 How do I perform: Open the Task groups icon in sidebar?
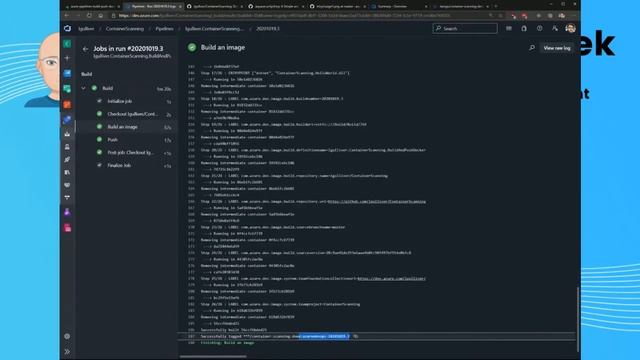tap(67, 185)
